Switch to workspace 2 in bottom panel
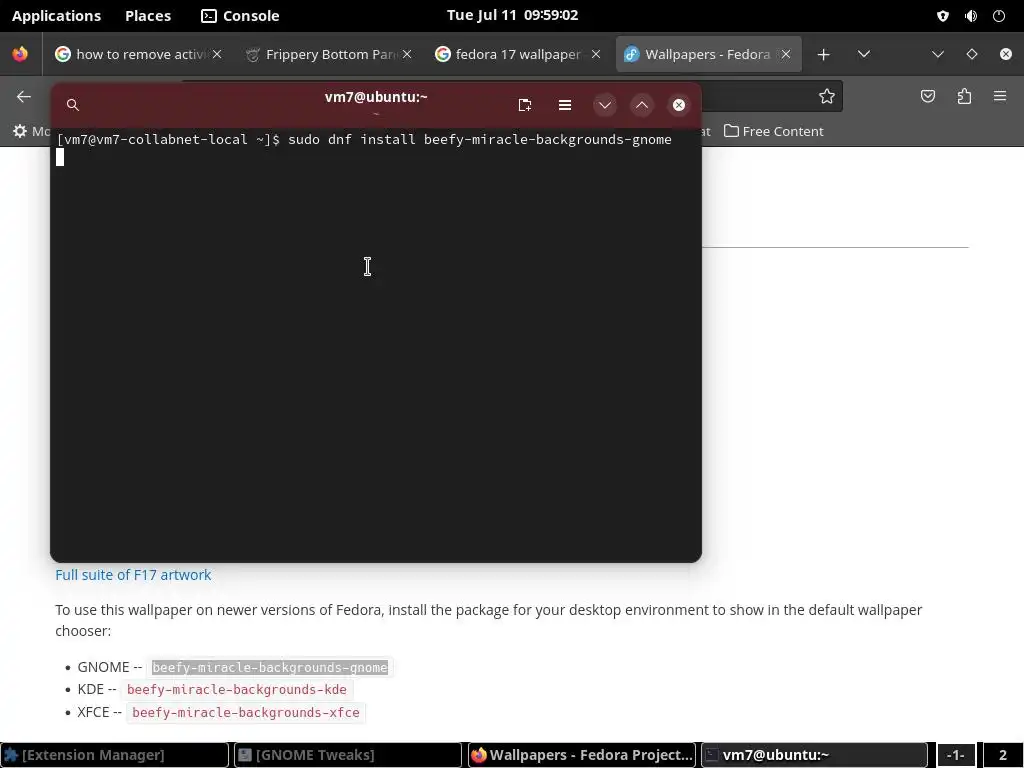The width and height of the screenshot is (1024, 768). (x=1002, y=755)
